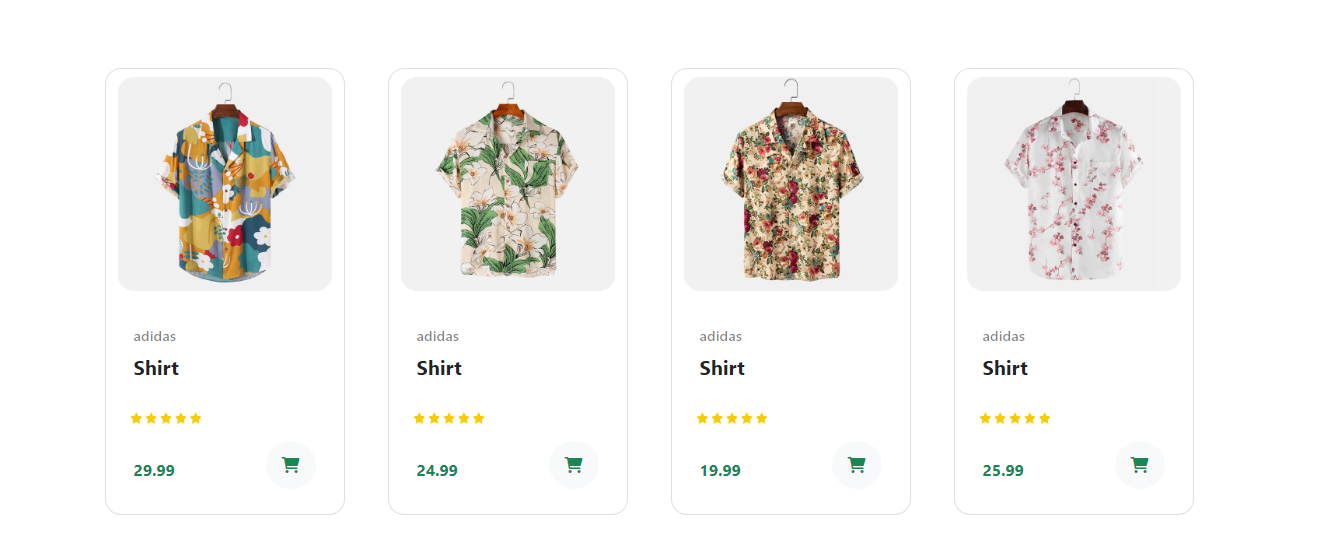This screenshot has width=1343, height=544.
Task: Click the Shirt title above 25.99
Action: pyautogui.click(x=1005, y=368)
